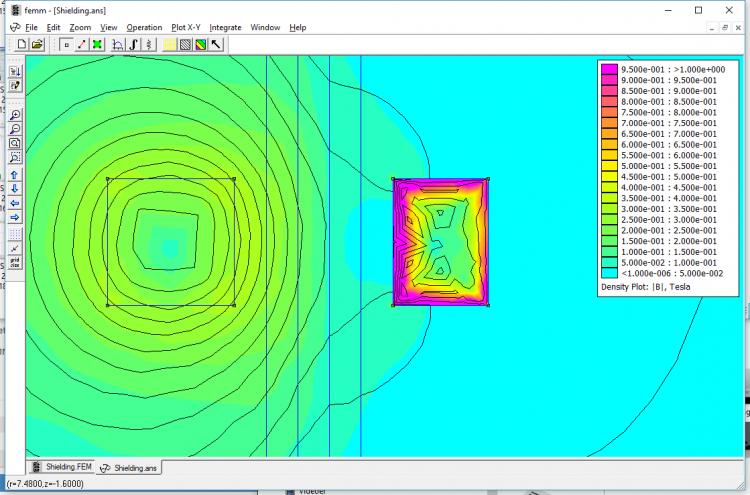
Task: Pan view left with the left arrow
Action: tap(15, 202)
